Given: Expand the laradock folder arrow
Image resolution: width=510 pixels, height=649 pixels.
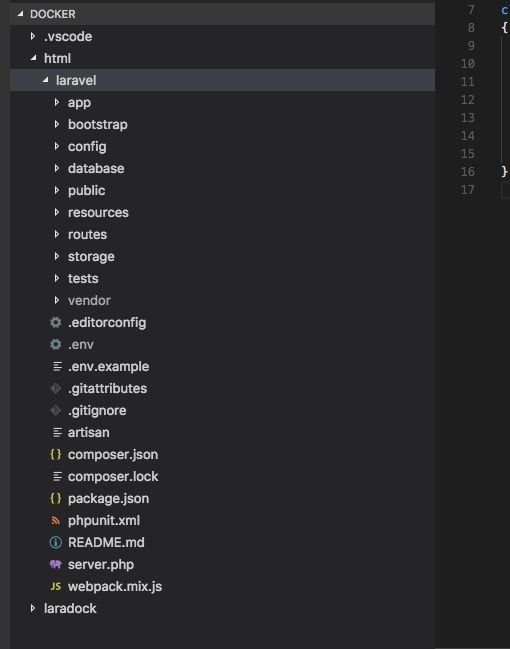Looking at the screenshot, I should [x=33, y=608].
